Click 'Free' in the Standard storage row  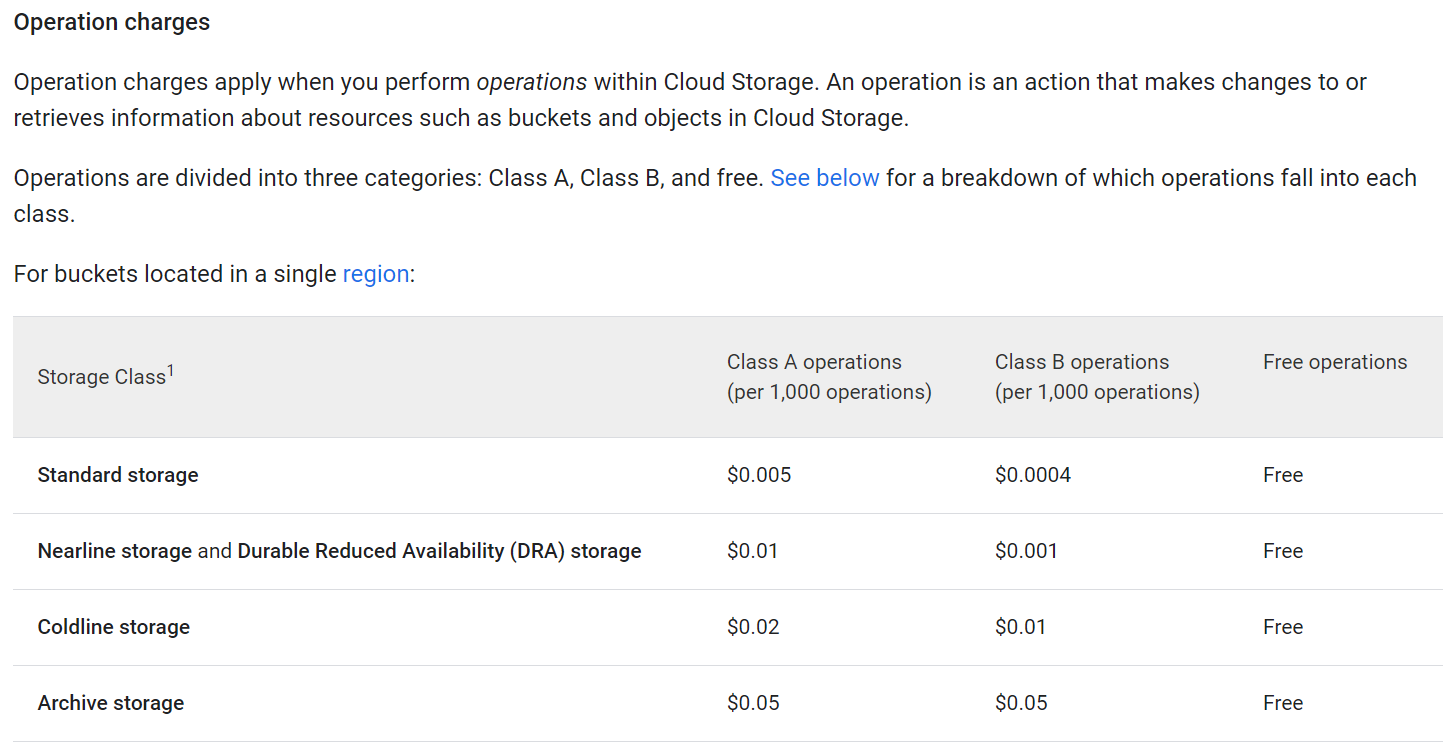(1283, 475)
